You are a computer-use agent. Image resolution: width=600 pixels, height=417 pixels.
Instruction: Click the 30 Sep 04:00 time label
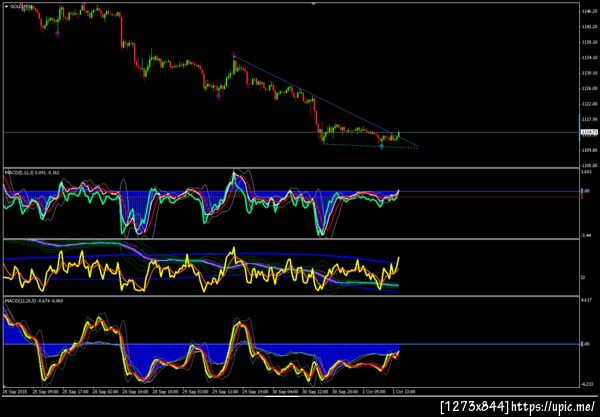tap(285, 392)
